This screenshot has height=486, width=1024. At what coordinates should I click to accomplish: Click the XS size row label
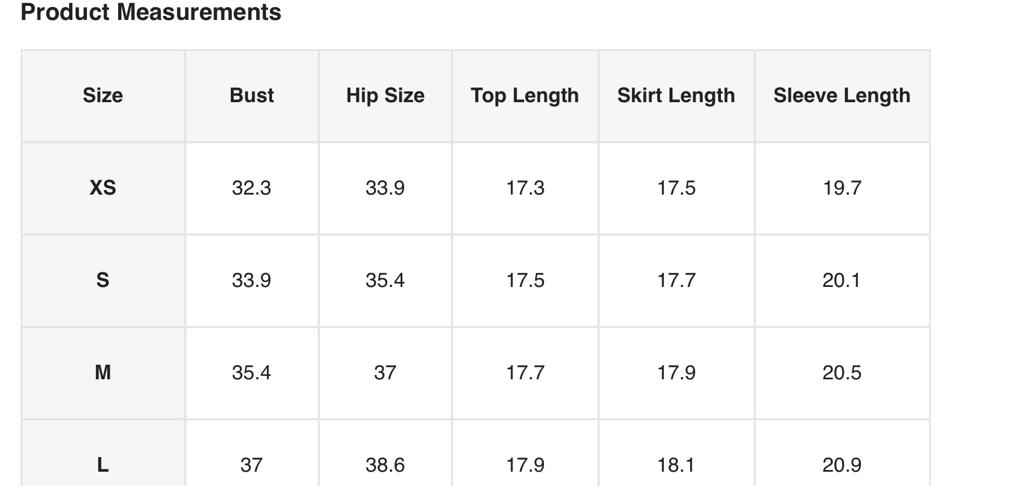[x=103, y=188]
